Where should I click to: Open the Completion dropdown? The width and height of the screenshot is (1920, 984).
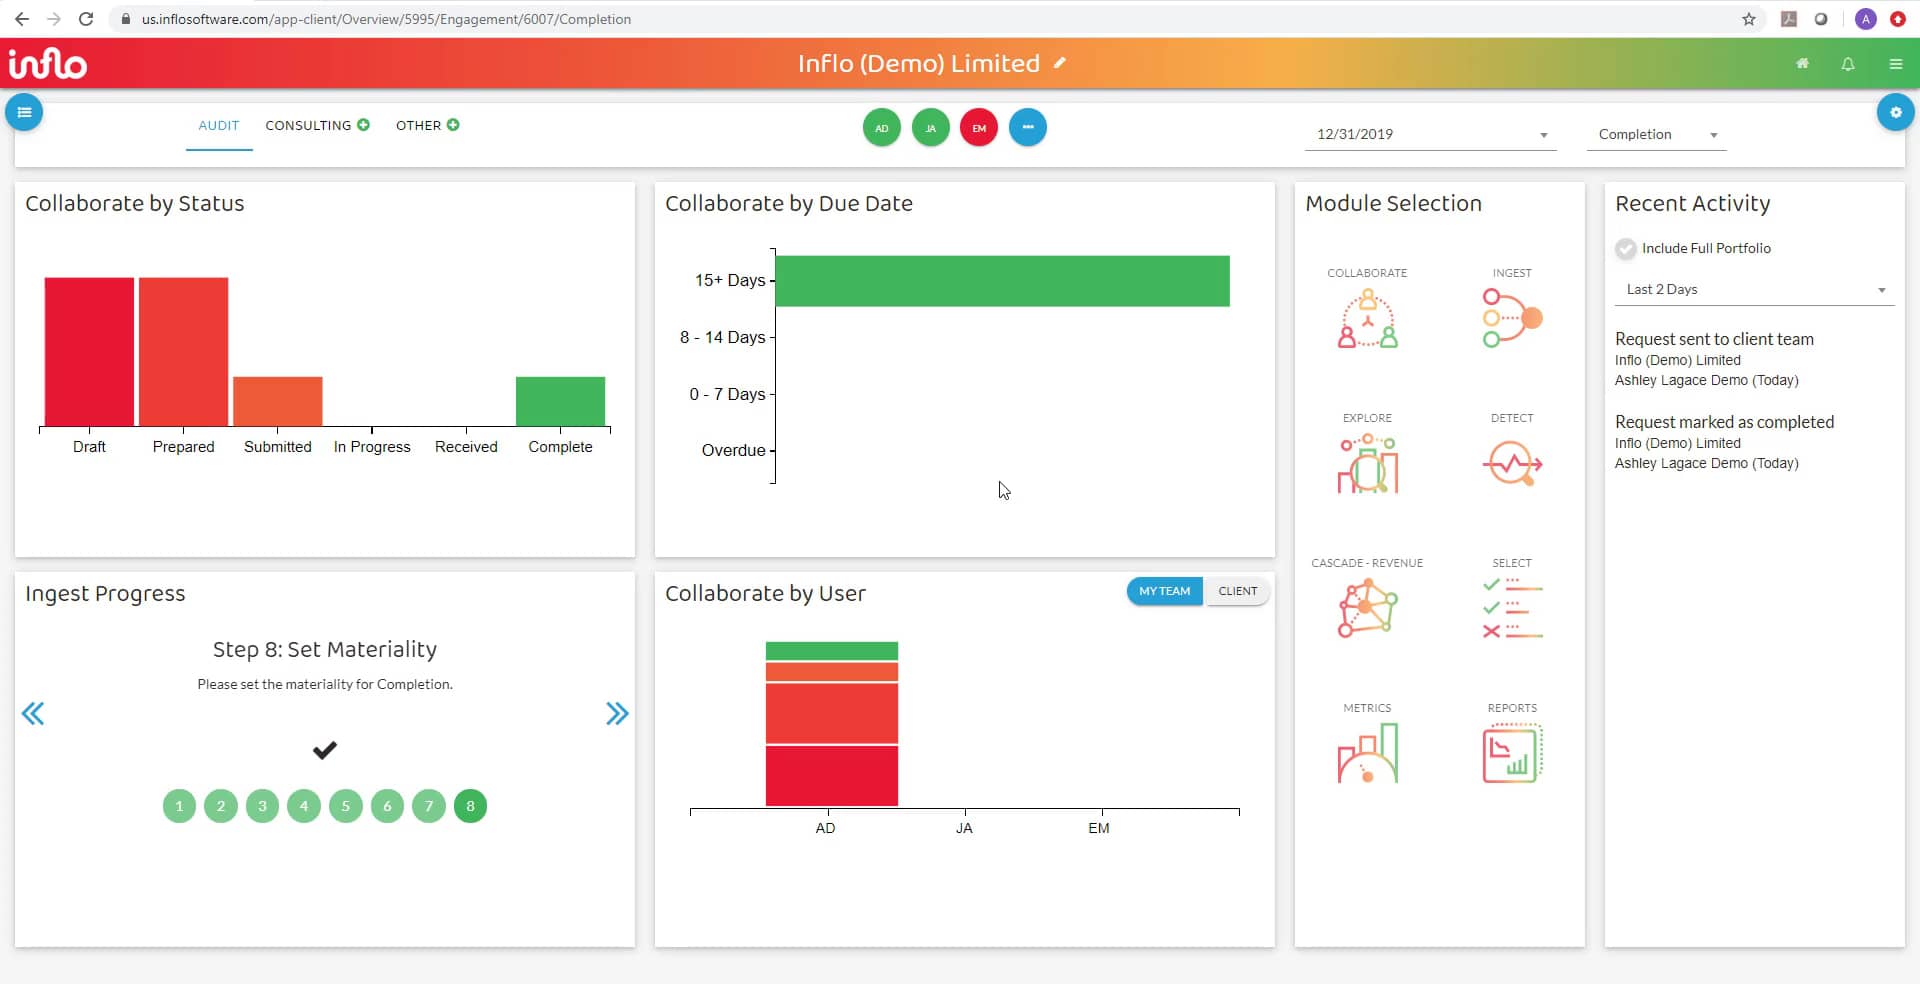point(1655,134)
